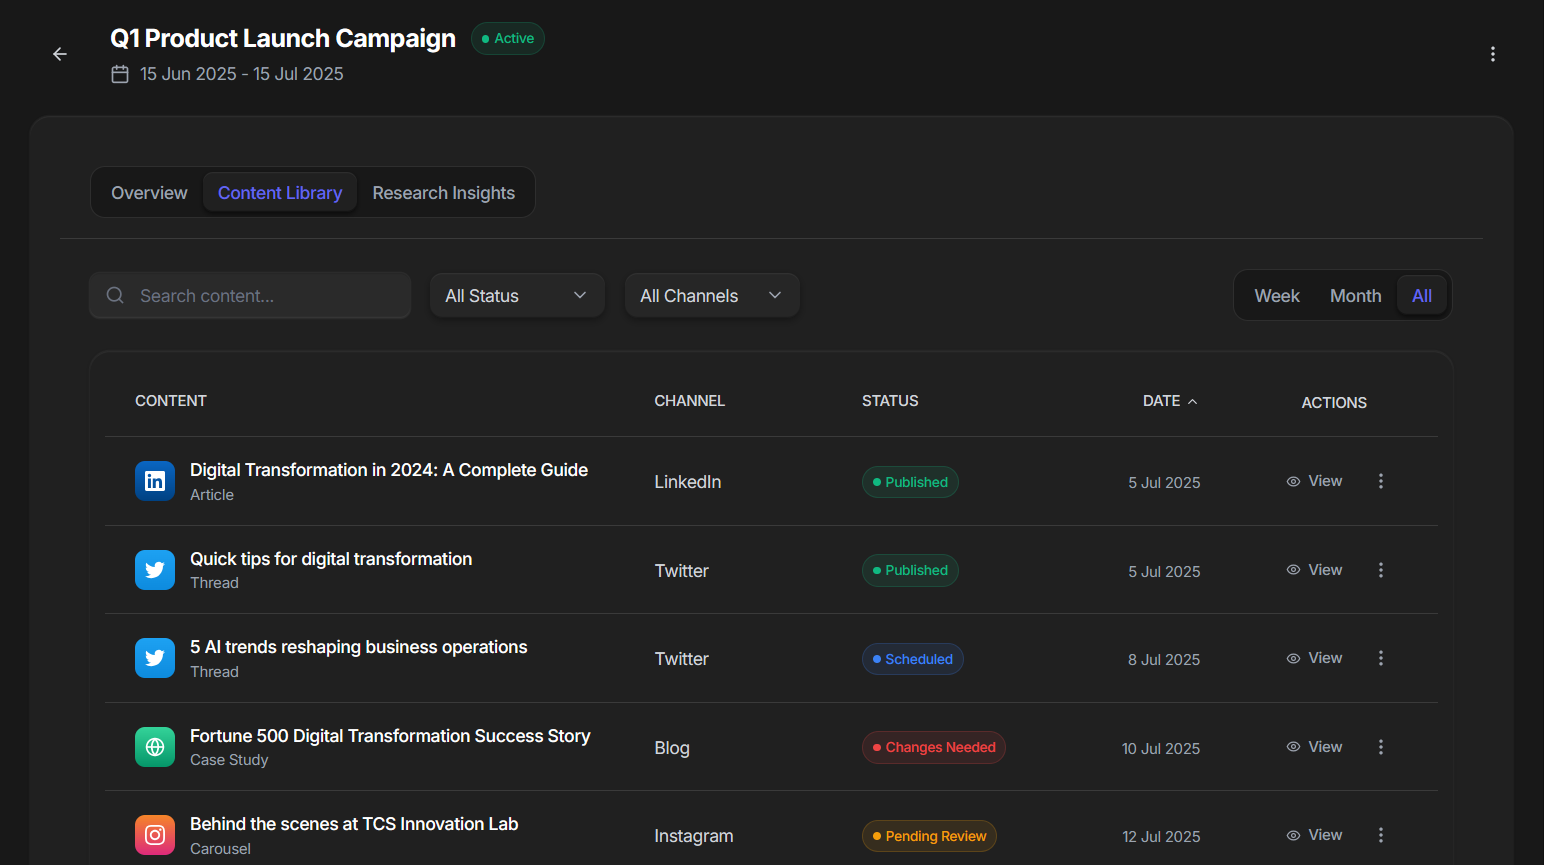Click the LinkedIn icon for Digital Transformation article

(155, 481)
